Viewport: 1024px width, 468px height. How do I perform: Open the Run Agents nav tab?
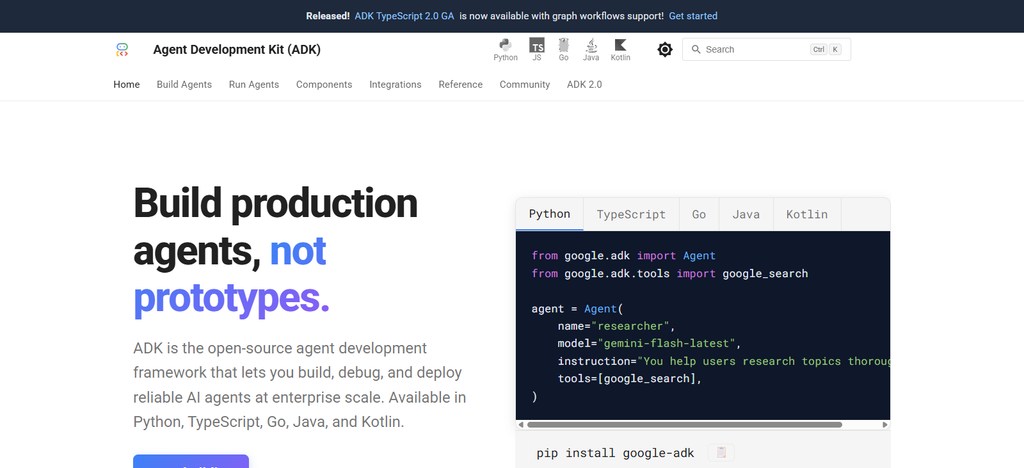(x=254, y=84)
